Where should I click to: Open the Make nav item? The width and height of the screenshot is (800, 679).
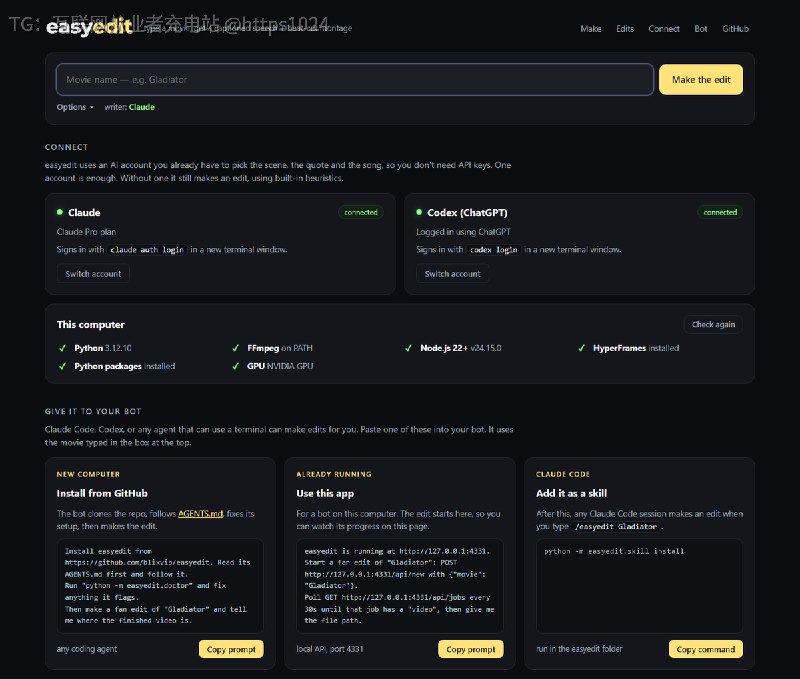point(590,29)
